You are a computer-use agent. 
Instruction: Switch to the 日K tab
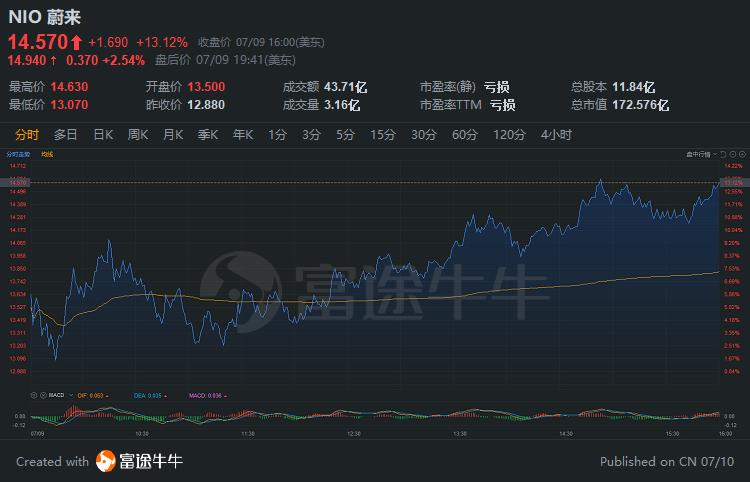coord(103,135)
